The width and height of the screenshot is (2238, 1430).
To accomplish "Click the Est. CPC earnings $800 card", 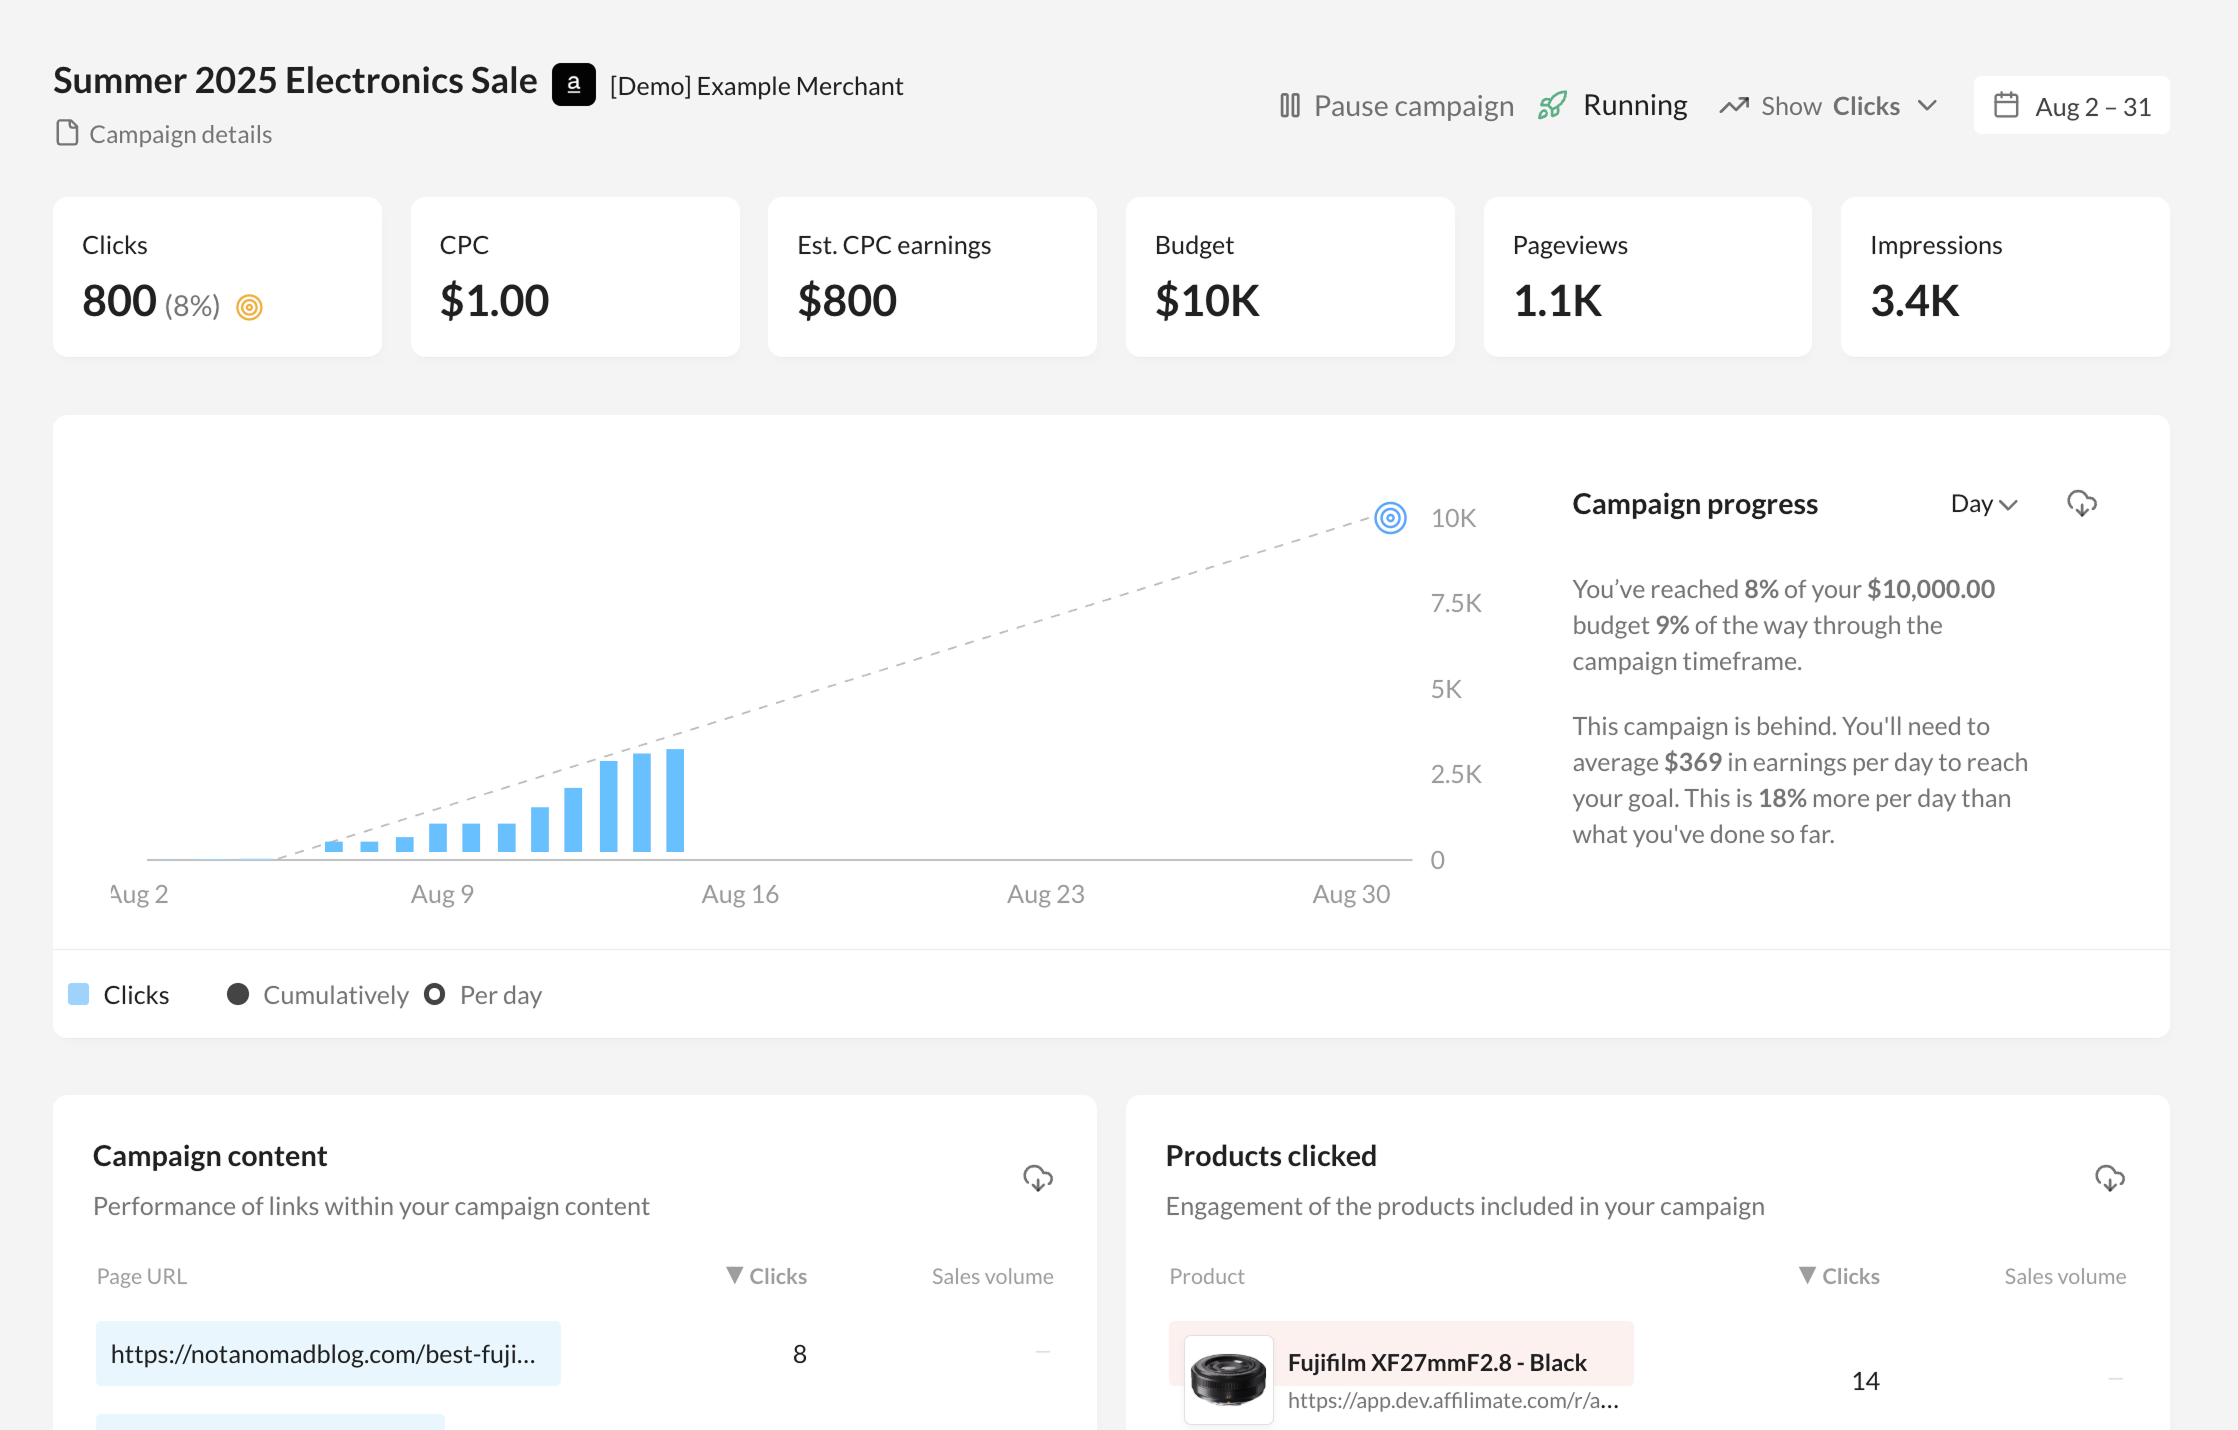I will pos(932,277).
